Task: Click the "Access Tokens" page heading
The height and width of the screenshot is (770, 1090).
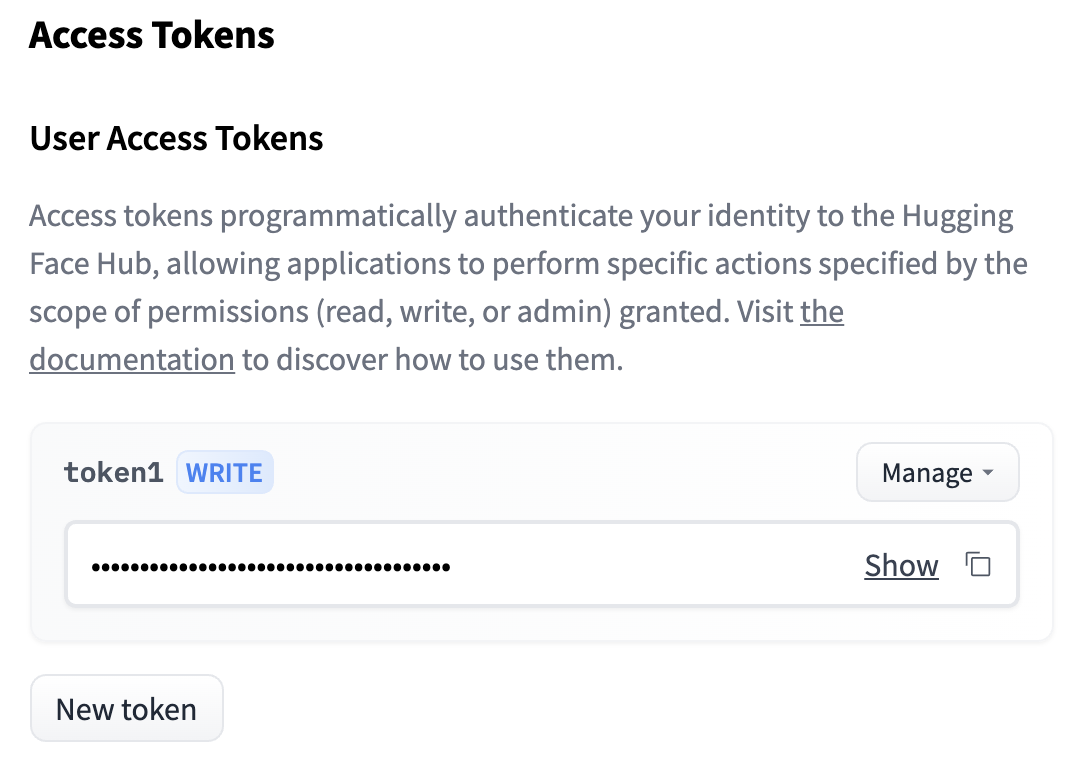Action: coord(152,35)
